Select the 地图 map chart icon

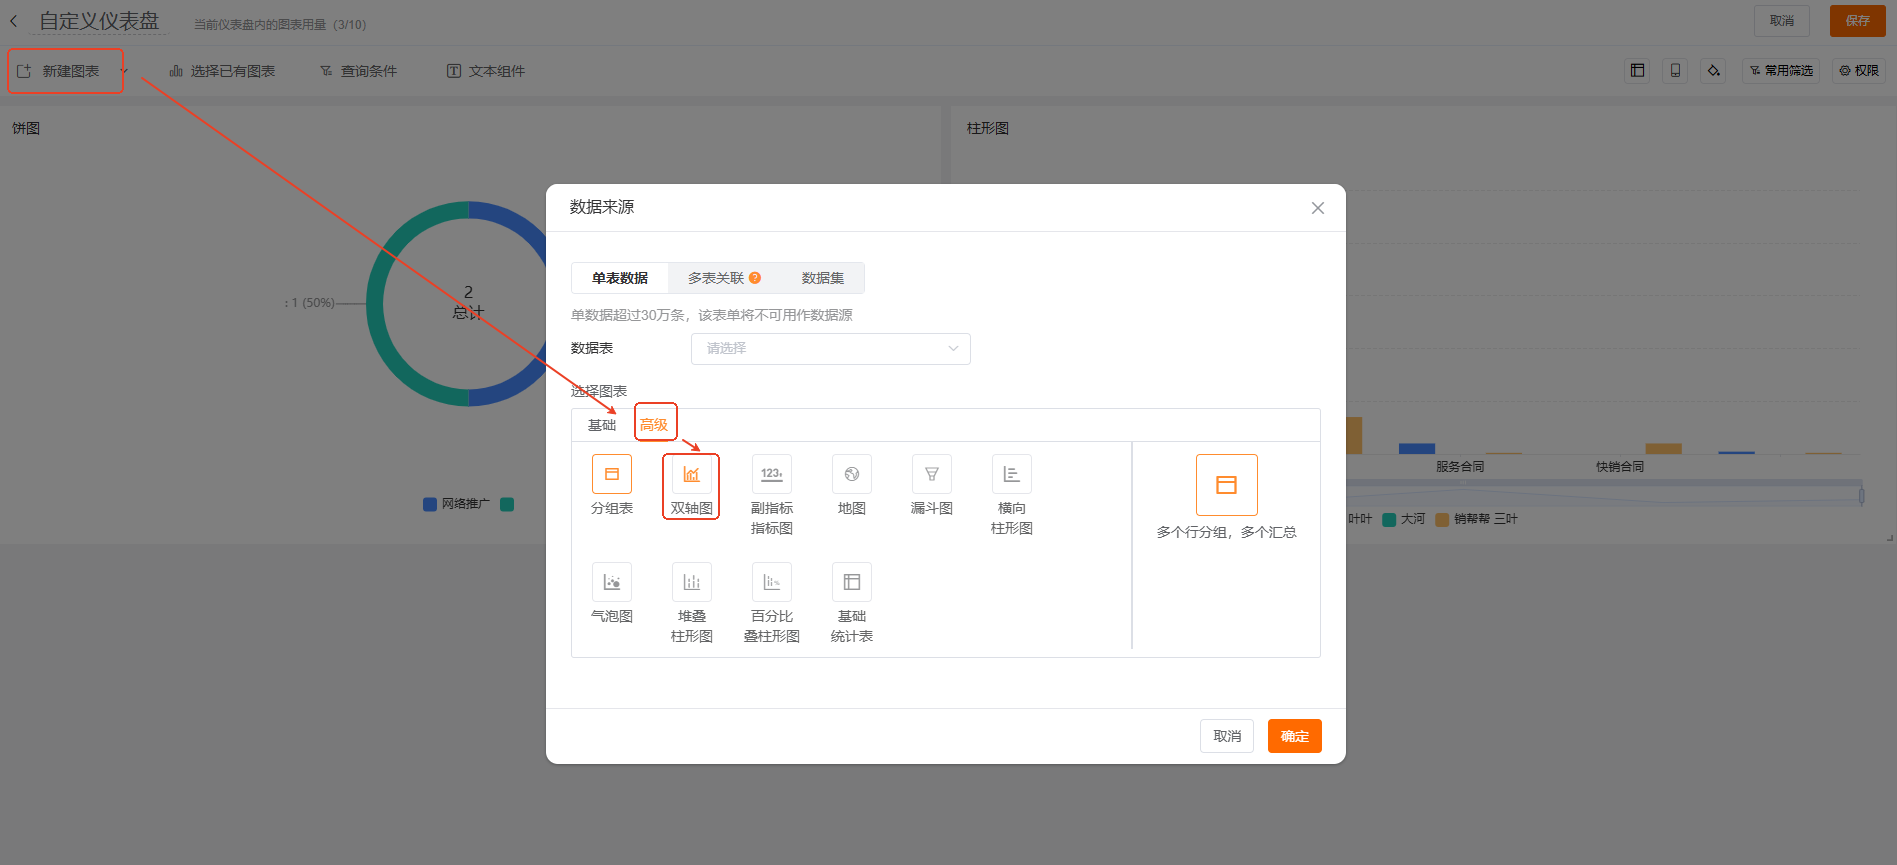pyautogui.click(x=851, y=474)
